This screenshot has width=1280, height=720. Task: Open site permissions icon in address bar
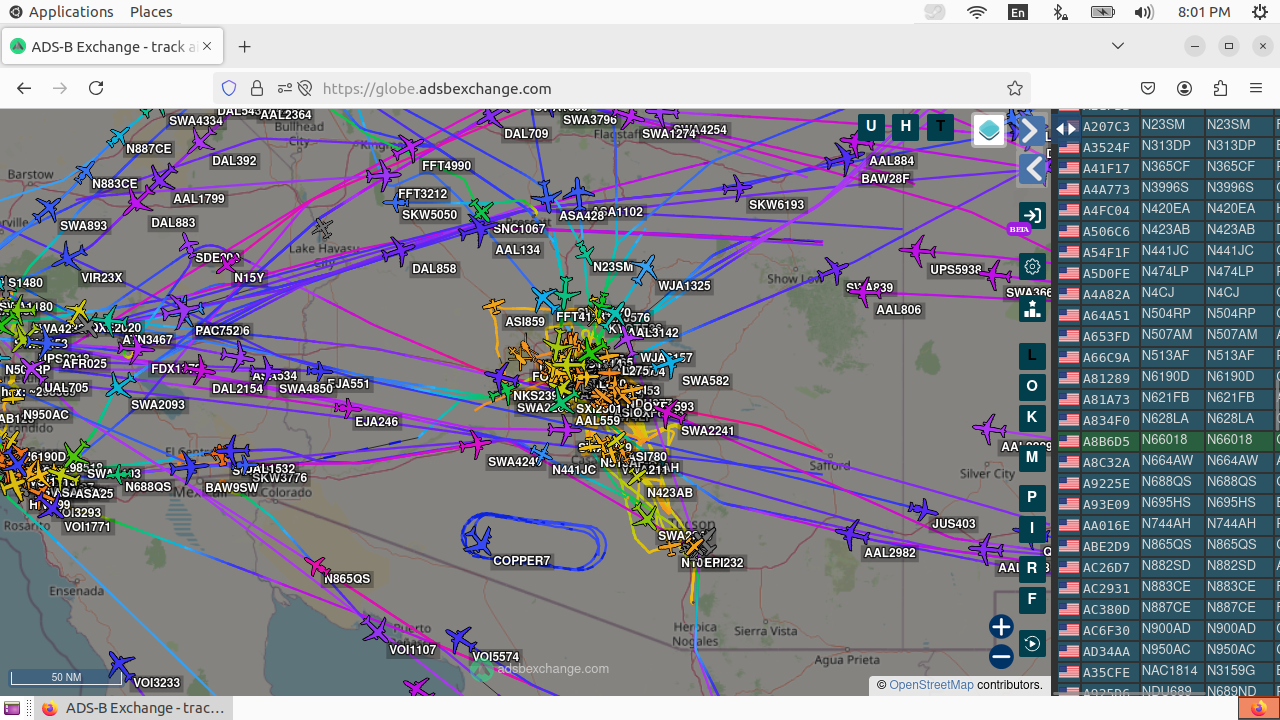coord(285,88)
